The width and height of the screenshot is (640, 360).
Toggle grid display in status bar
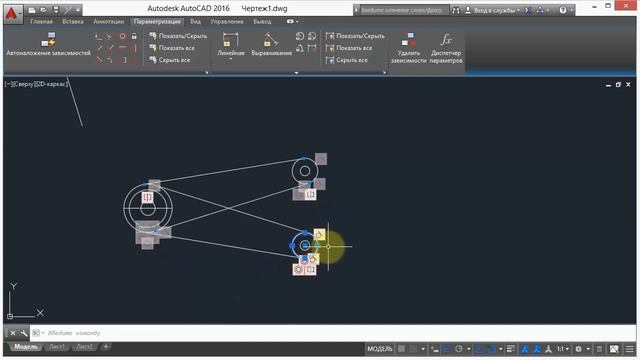pyautogui.click(x=402, y=349)
